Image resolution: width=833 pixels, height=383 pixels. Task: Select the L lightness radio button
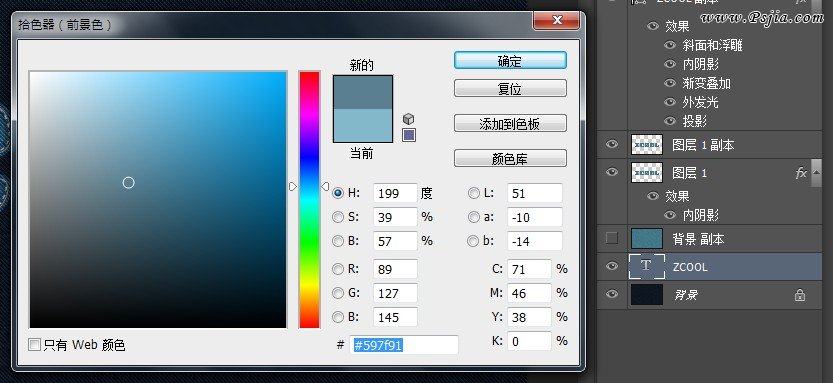pyautogui.click(x=473, y=193)
